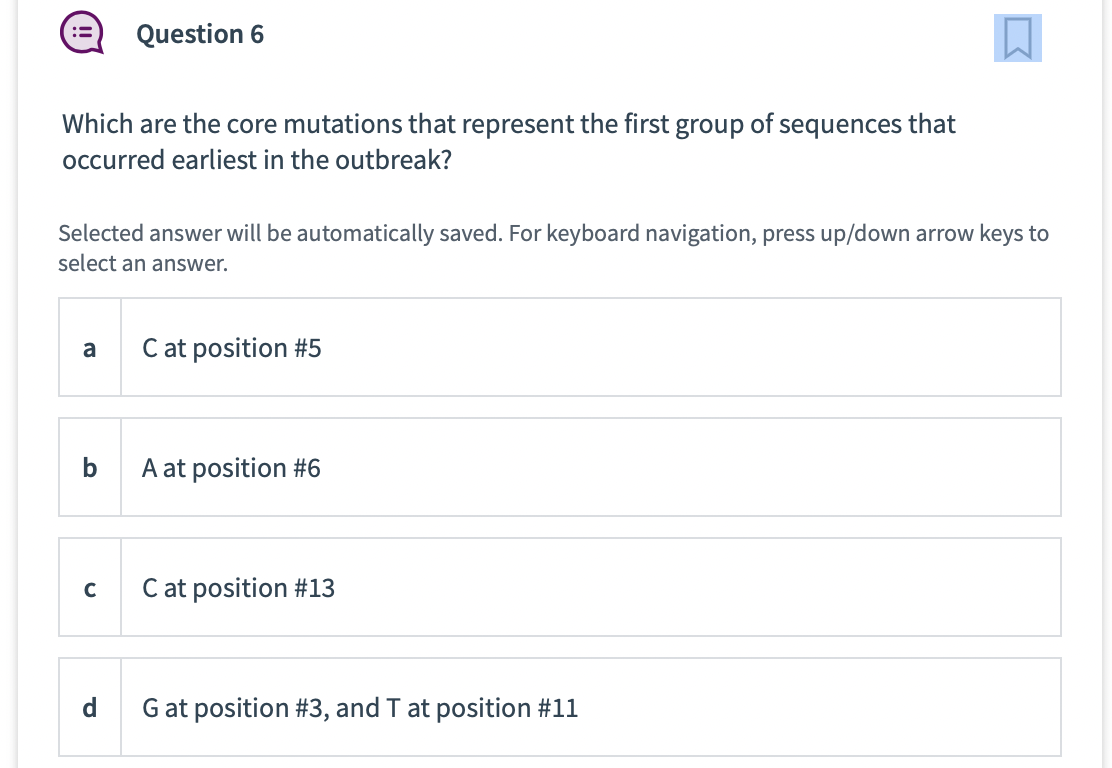The width and height of the screenshot is (1112, 768).
Task: Bookmark Question 6 with the flag icon
Action: tap(1017, 38)
